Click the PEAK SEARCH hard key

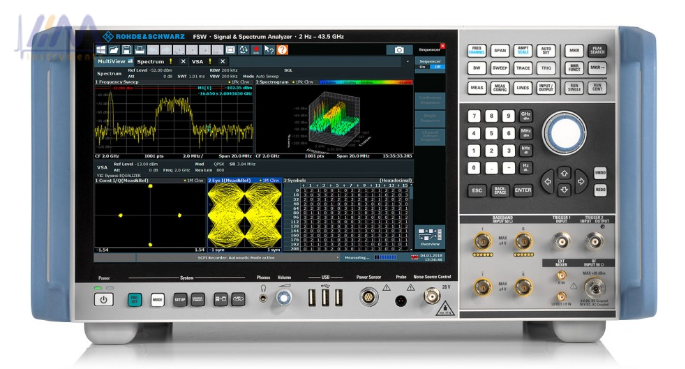(597, 51)
